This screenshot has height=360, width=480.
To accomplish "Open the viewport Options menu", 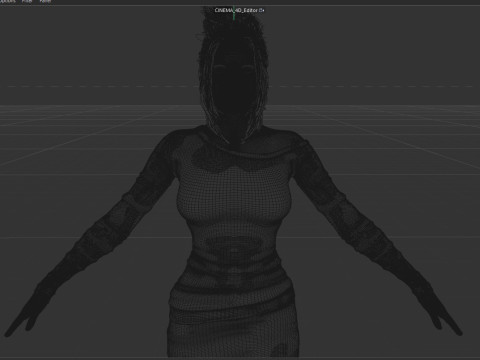I will [7, 1].
